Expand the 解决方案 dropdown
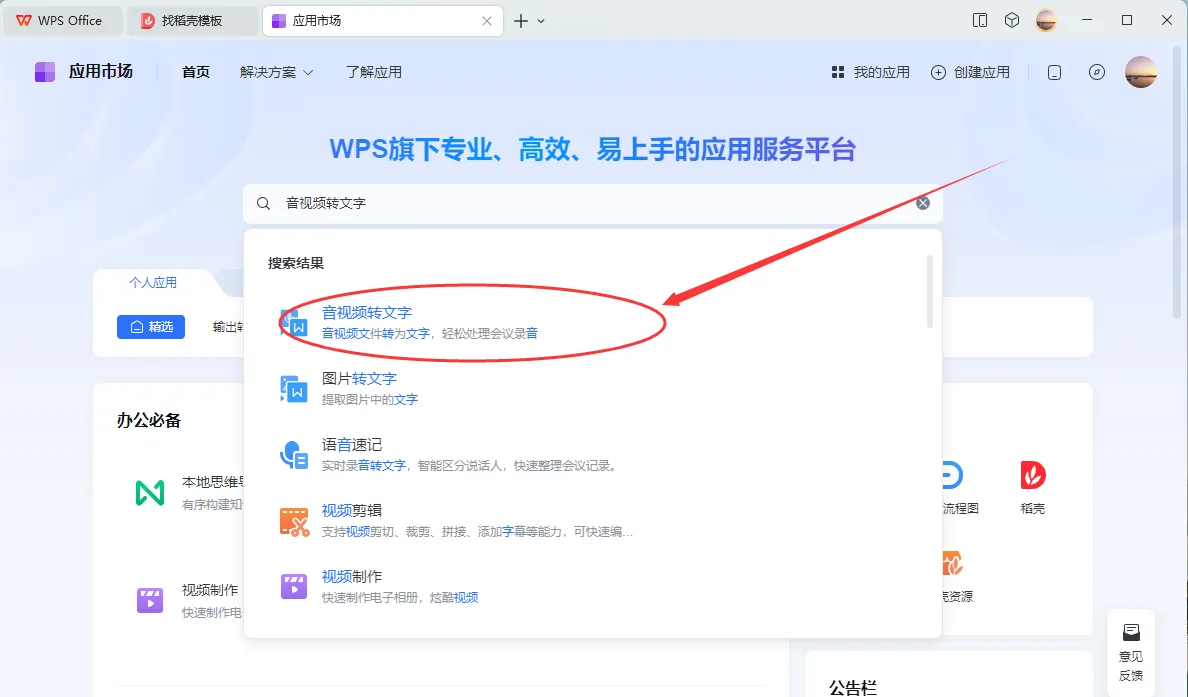This screenshot has width=1188, height=697. click(x=276, y=72)
